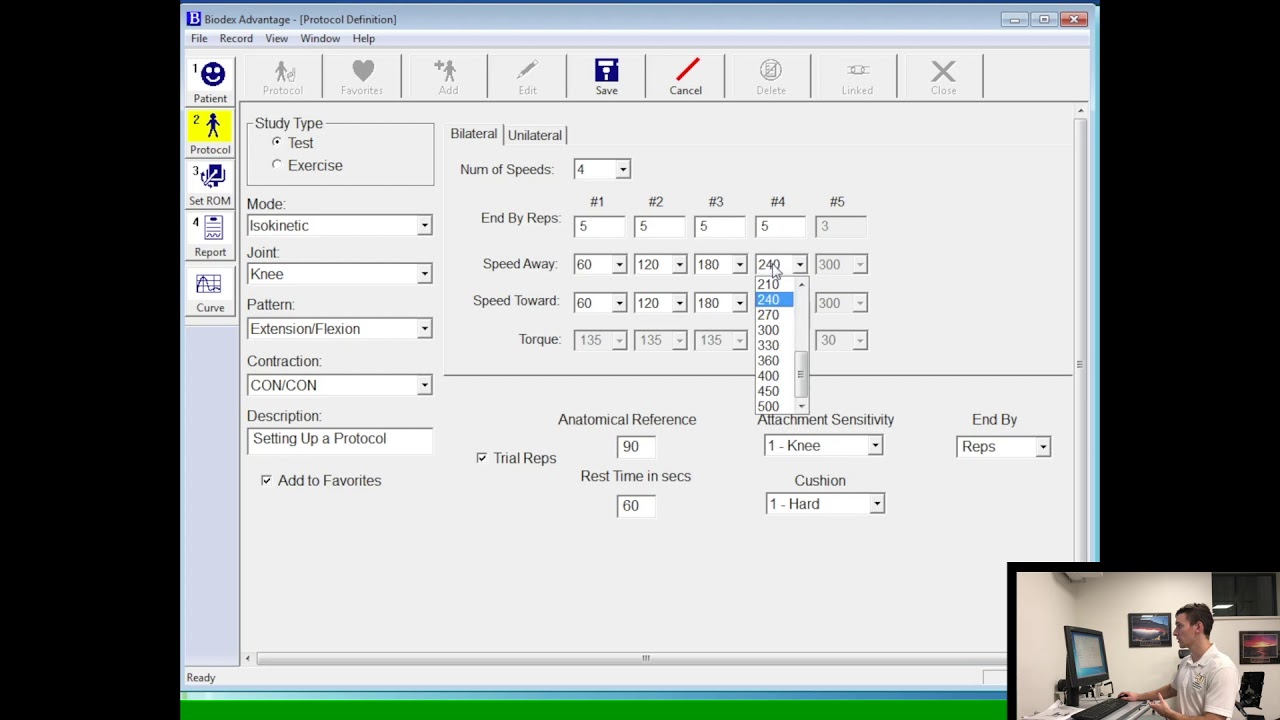Open the Report sidebar icon
The width and height of the screenshot is (1280, 720).
[x=210, y=236]
